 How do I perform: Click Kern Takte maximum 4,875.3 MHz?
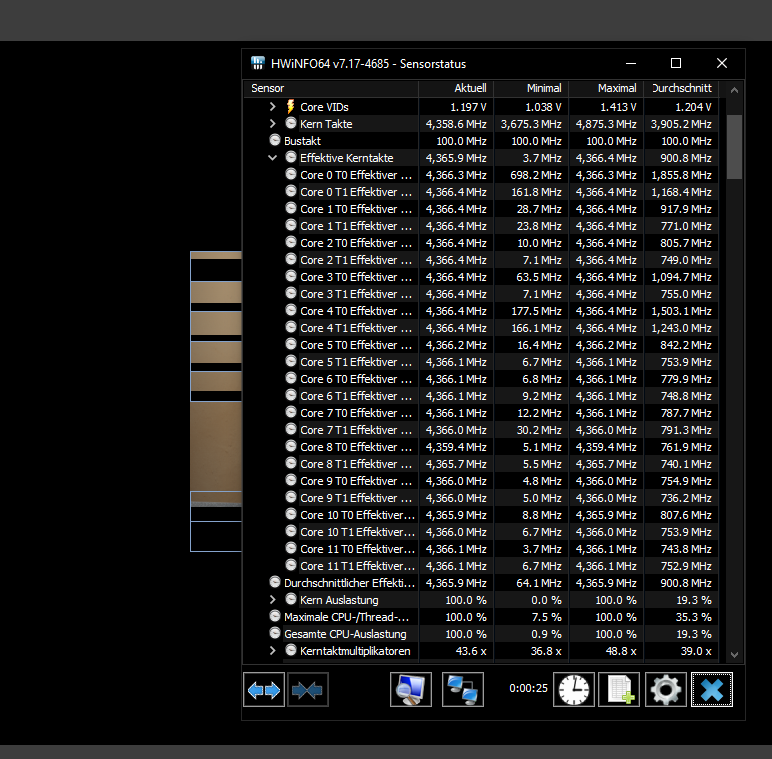[x=606, y=124]
